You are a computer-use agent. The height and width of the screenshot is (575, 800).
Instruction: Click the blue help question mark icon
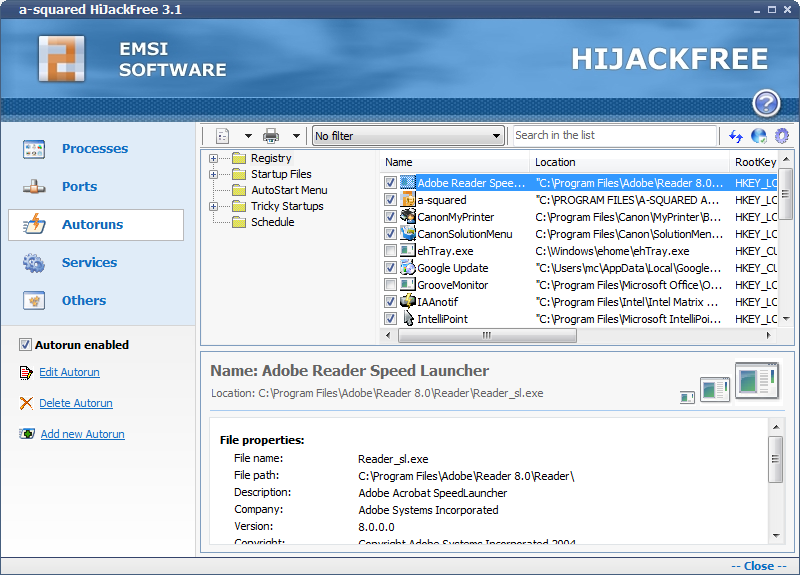(766, 103)
